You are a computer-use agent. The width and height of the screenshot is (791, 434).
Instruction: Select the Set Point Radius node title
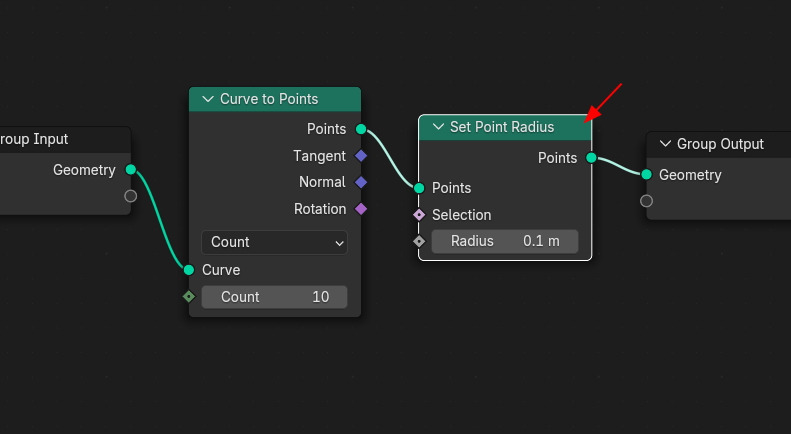pos(502,127)
